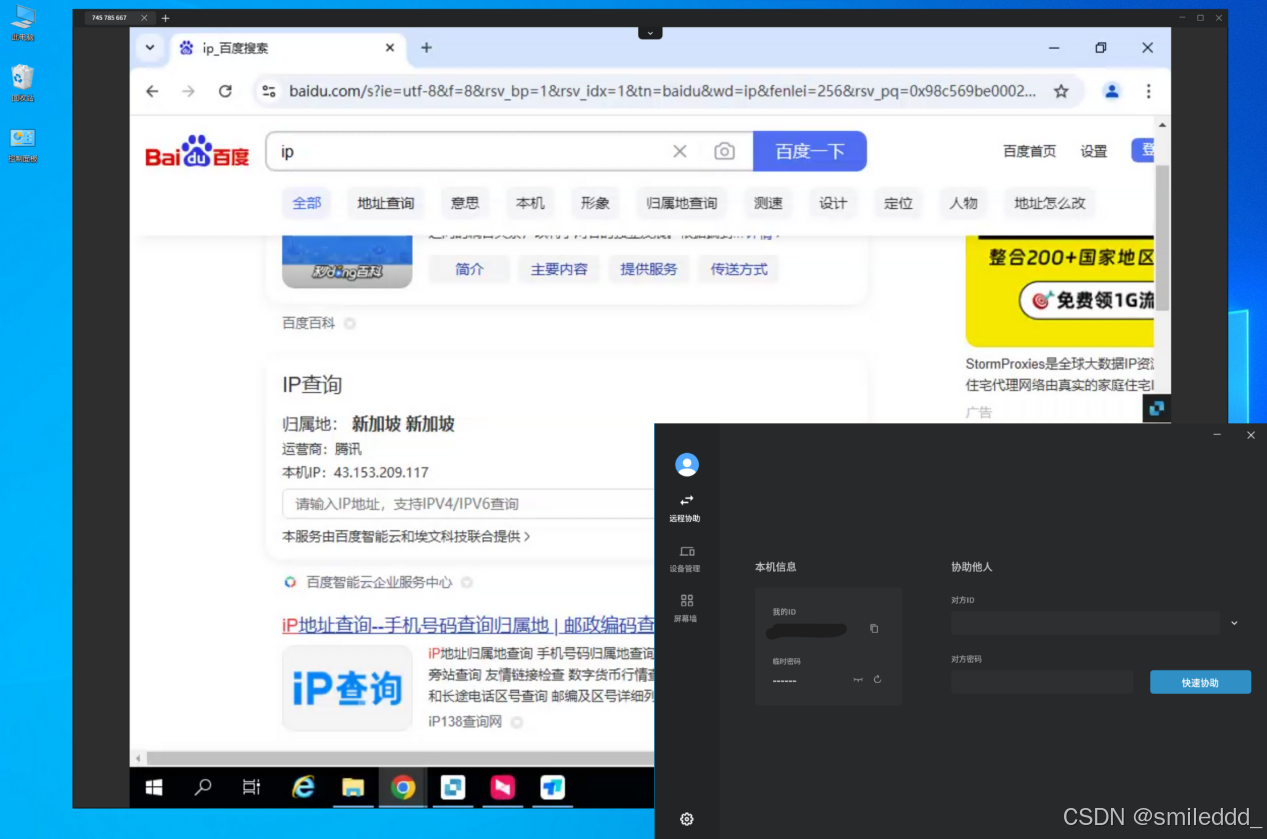This screenshot has width=1267, height=839.
Task: Click the 秒懂百科 video thumbnail
Action: coord(347,262)
